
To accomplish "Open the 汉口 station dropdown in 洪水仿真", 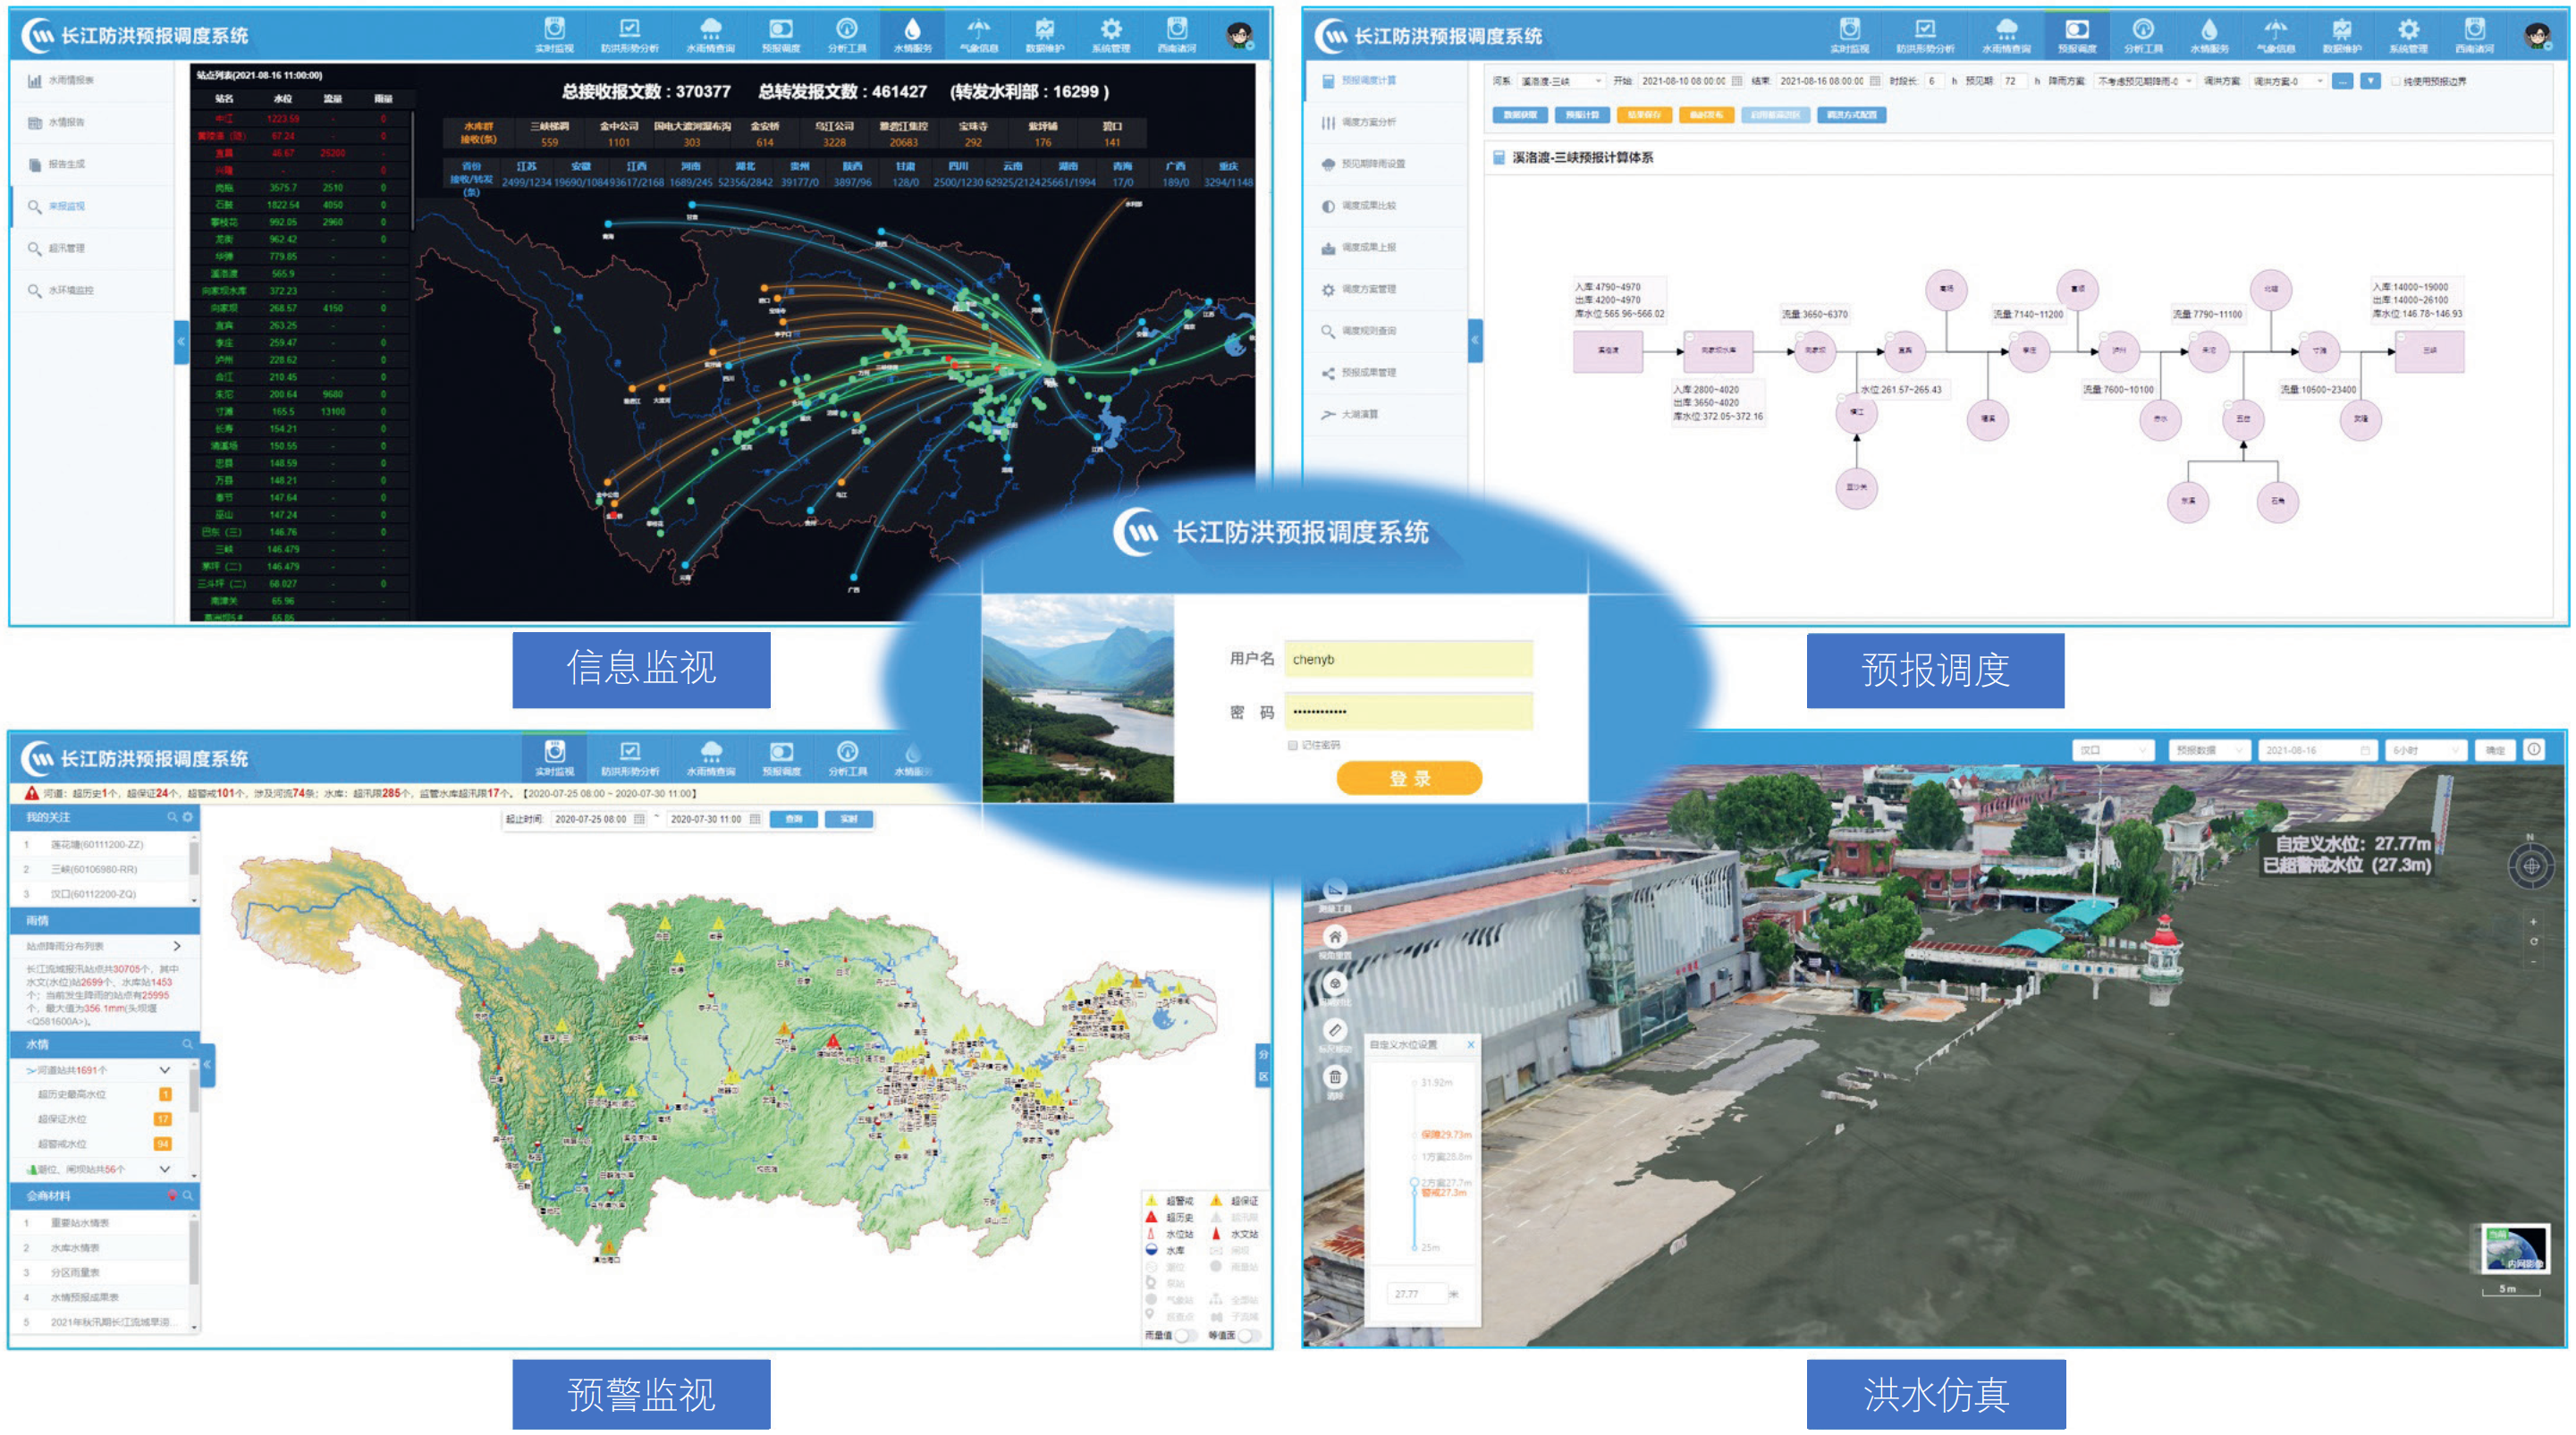I will pos(2113,750).
